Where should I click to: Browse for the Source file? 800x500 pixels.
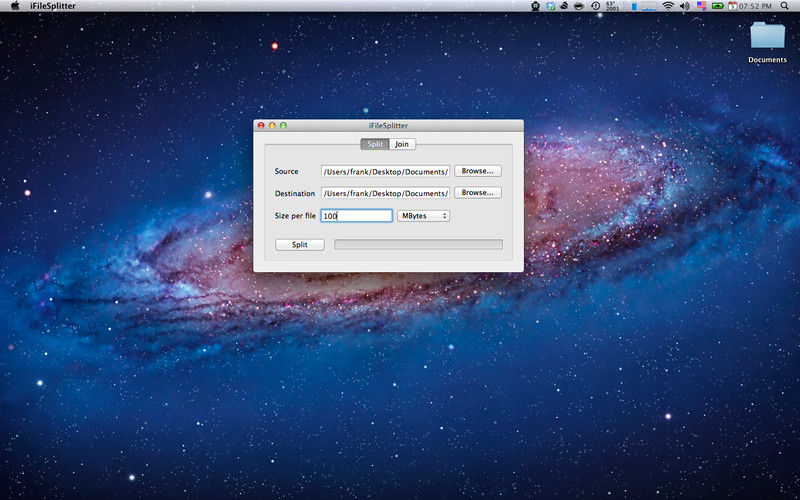point(478,171)
